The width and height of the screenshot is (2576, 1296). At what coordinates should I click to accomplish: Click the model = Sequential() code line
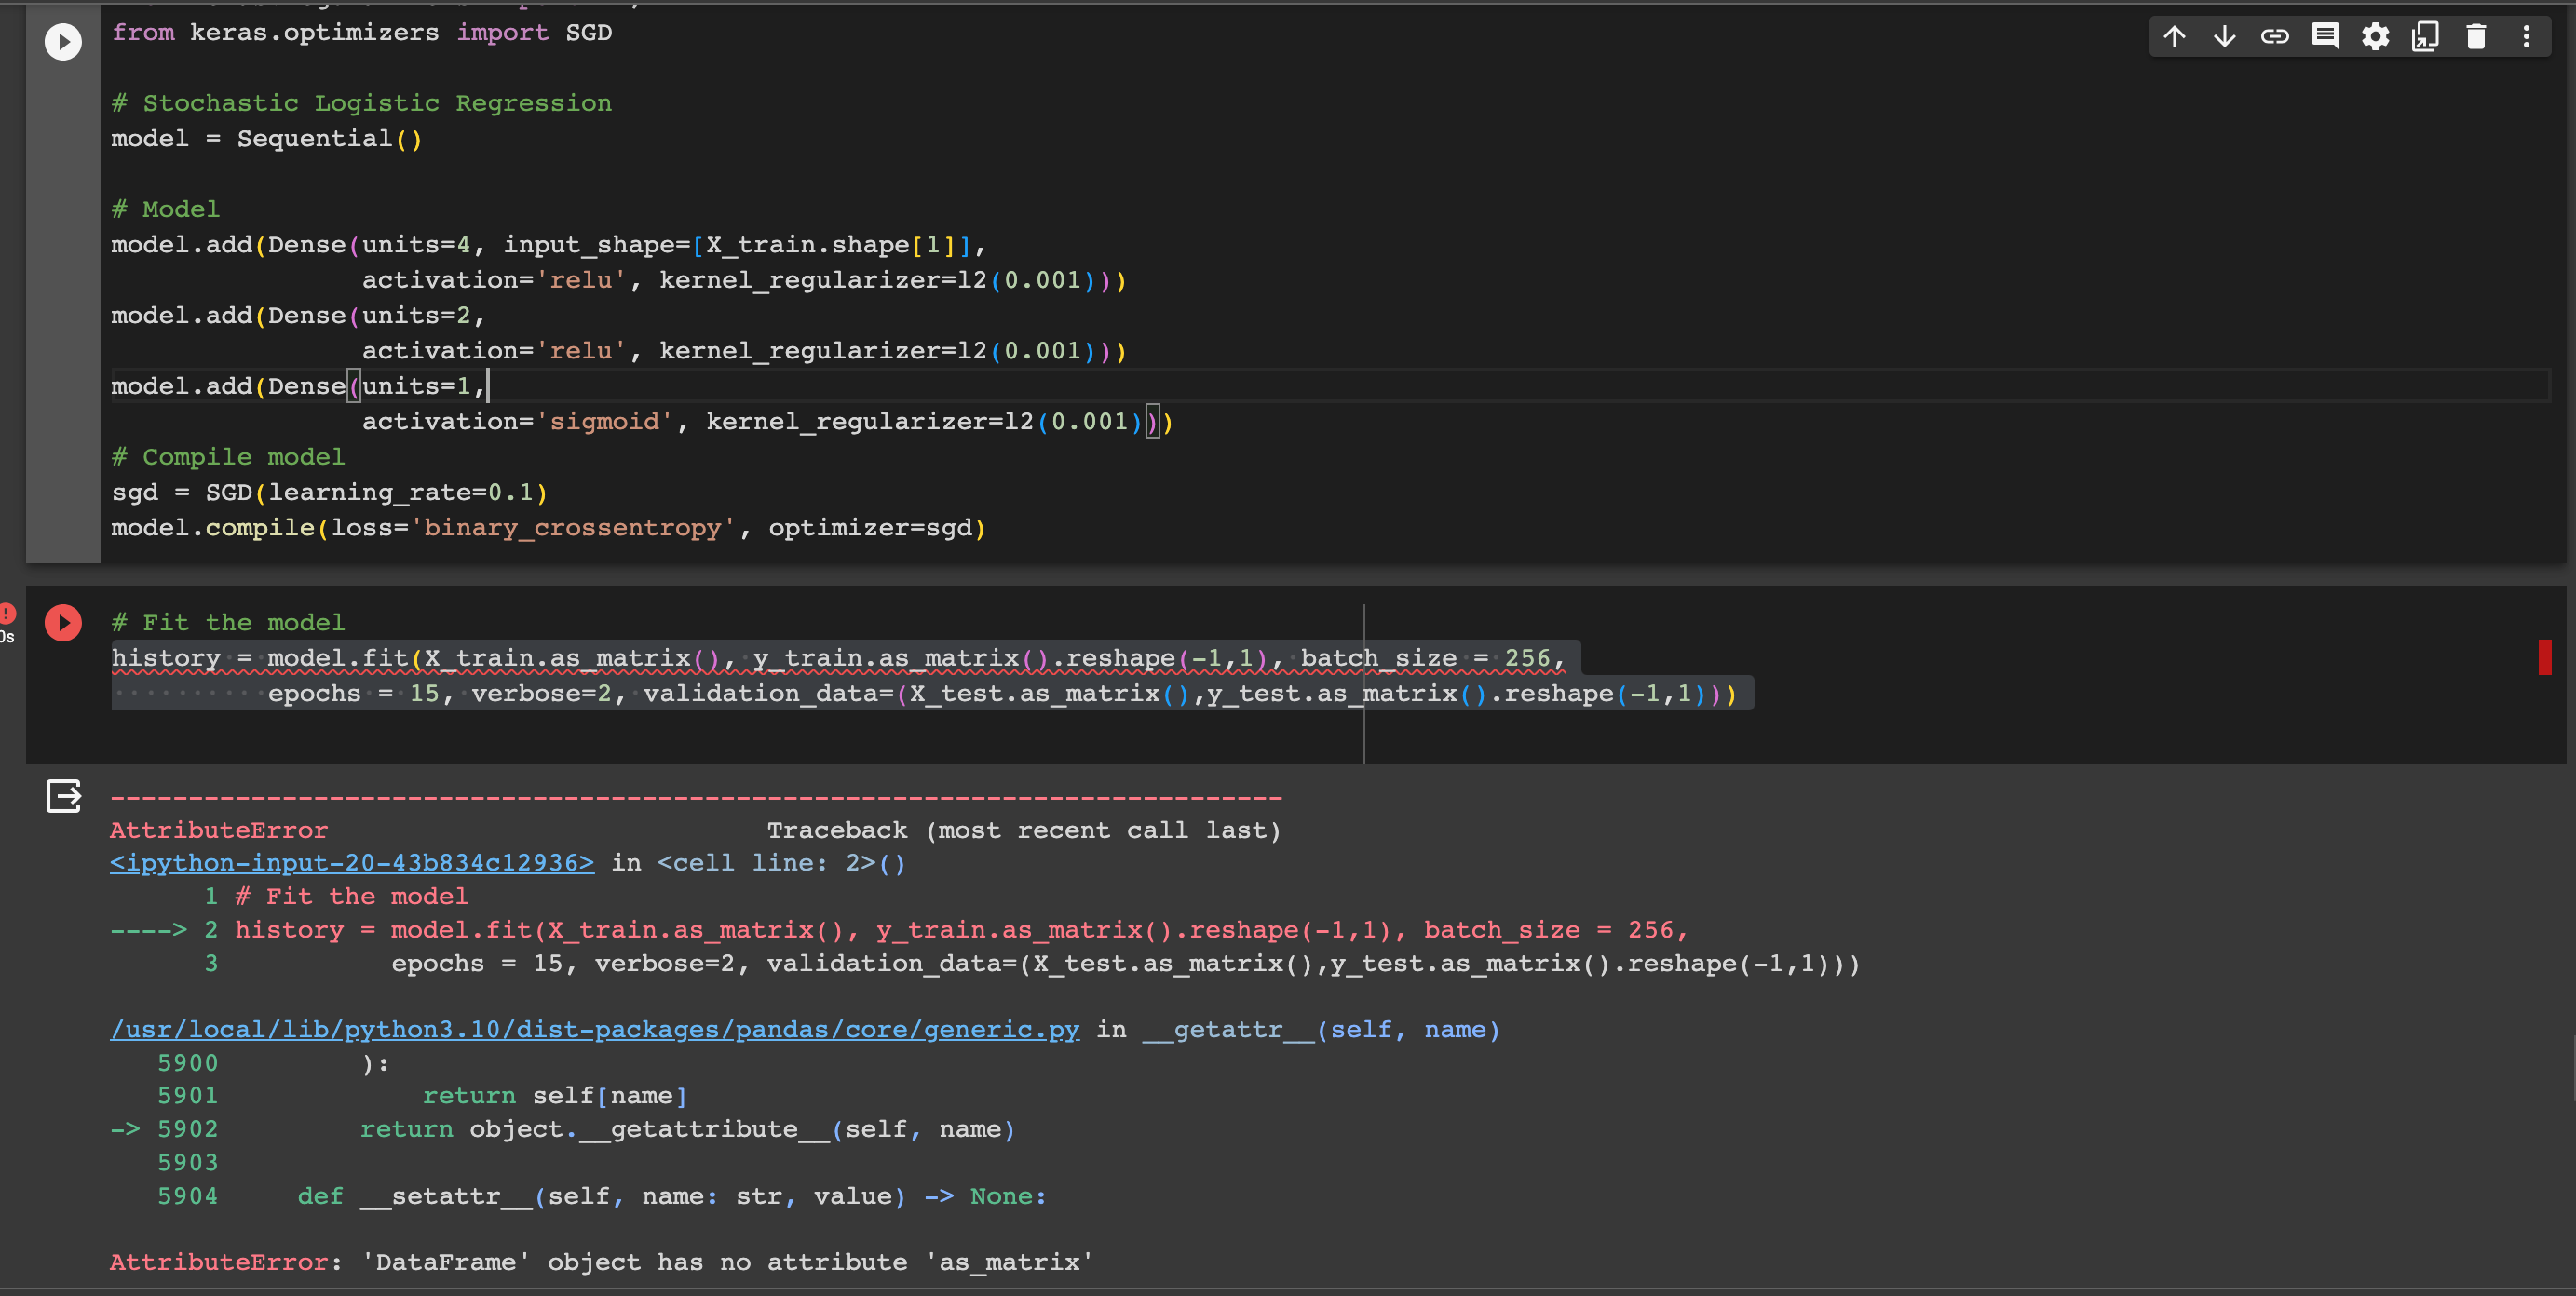tap(266, 139)
